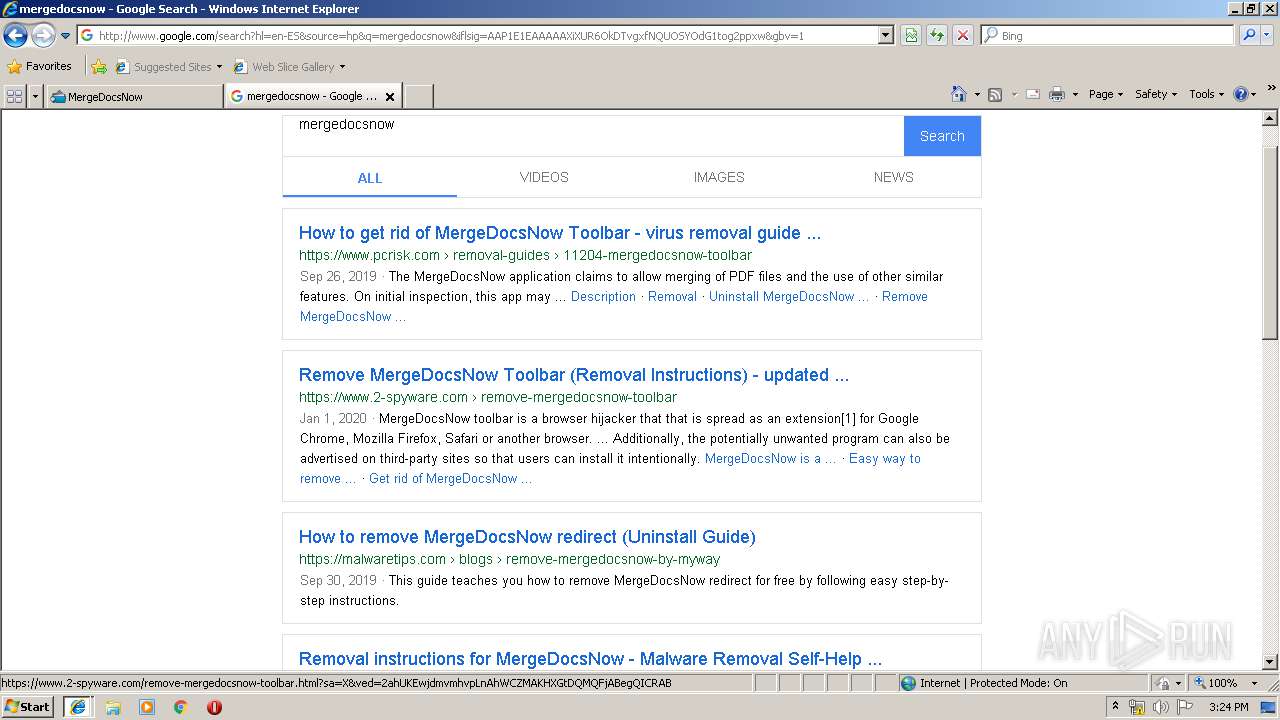This screenshot has width=1280, height=720.
Task: Click the Quick Tabs grid icon
Action: click(14, 96)
